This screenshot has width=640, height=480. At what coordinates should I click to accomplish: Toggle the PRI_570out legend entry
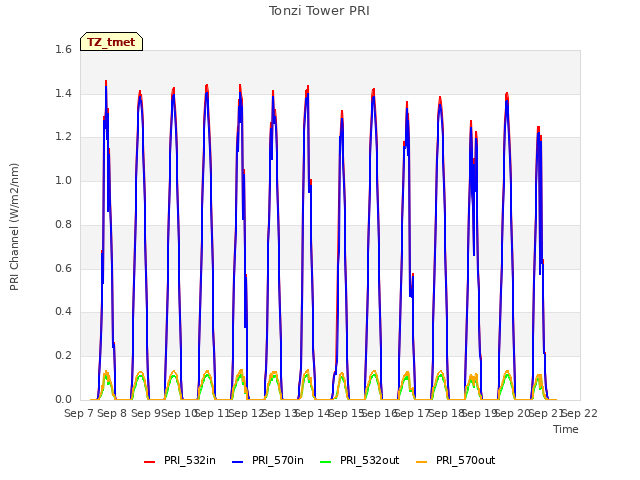[x=456, y=461]
